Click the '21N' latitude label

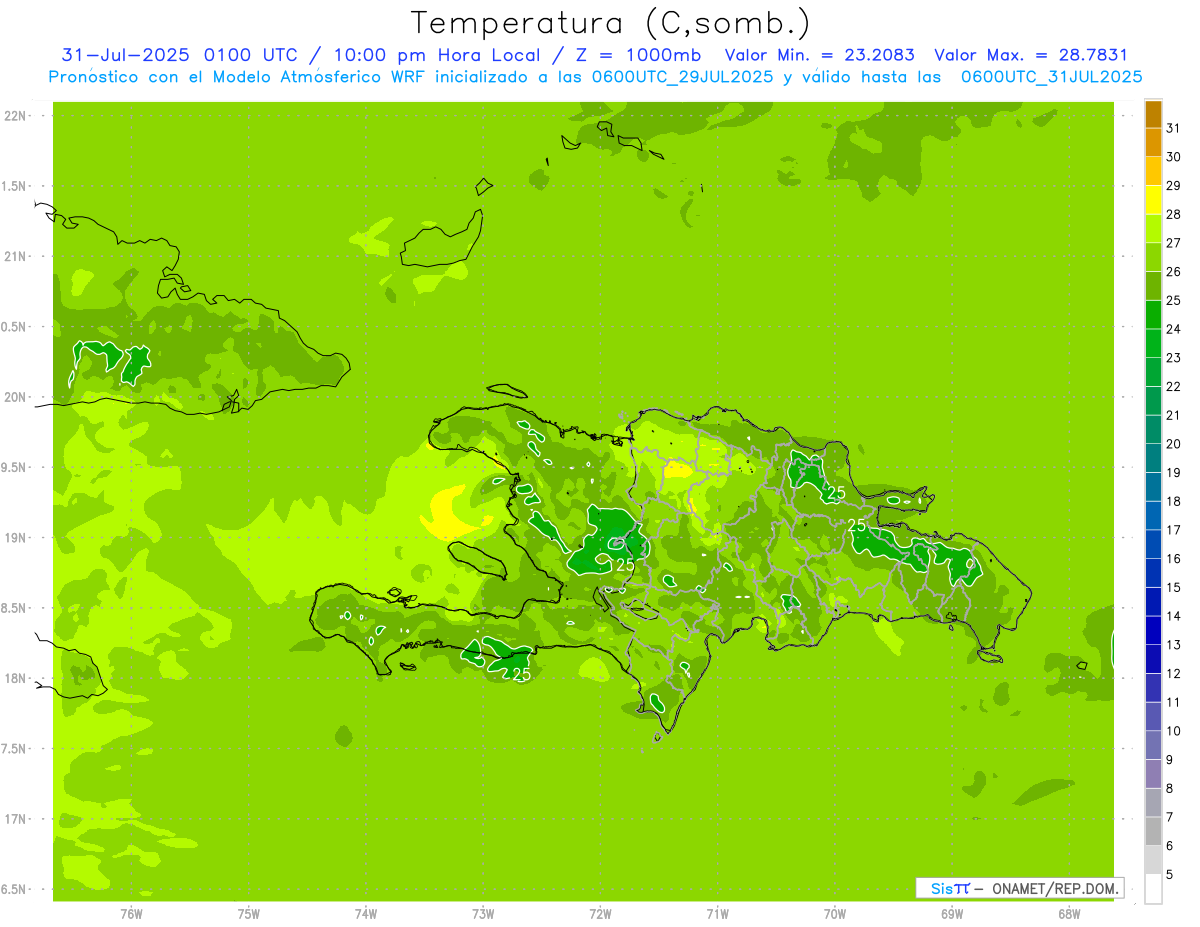click(16, 256)
